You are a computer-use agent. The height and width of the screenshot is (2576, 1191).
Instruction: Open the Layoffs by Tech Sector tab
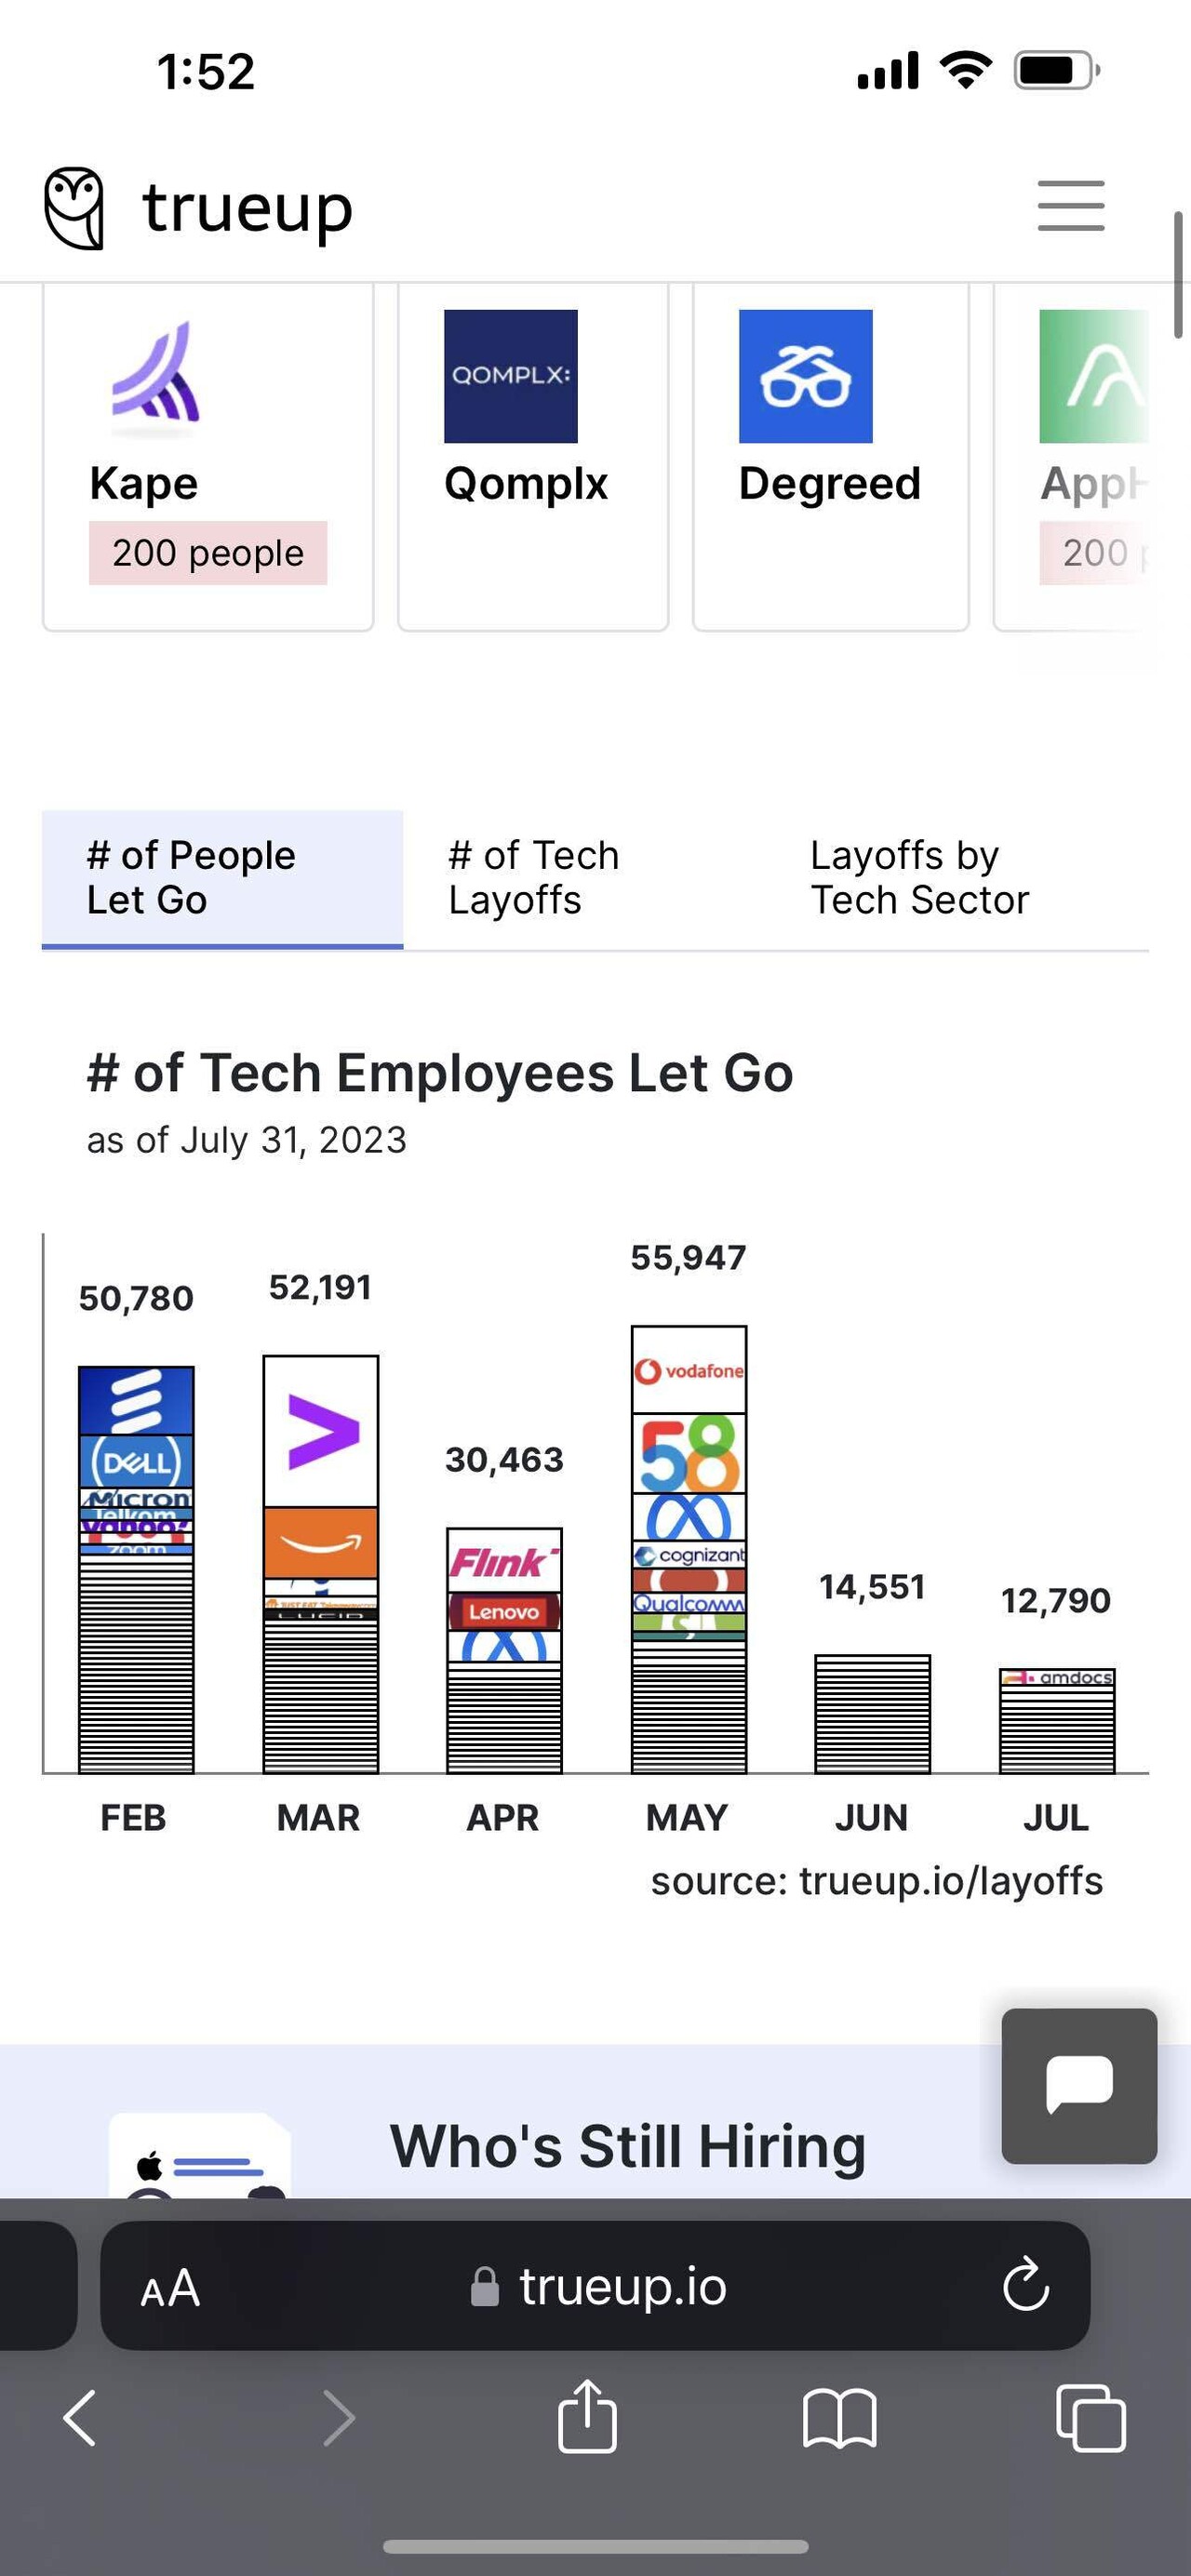920,876
